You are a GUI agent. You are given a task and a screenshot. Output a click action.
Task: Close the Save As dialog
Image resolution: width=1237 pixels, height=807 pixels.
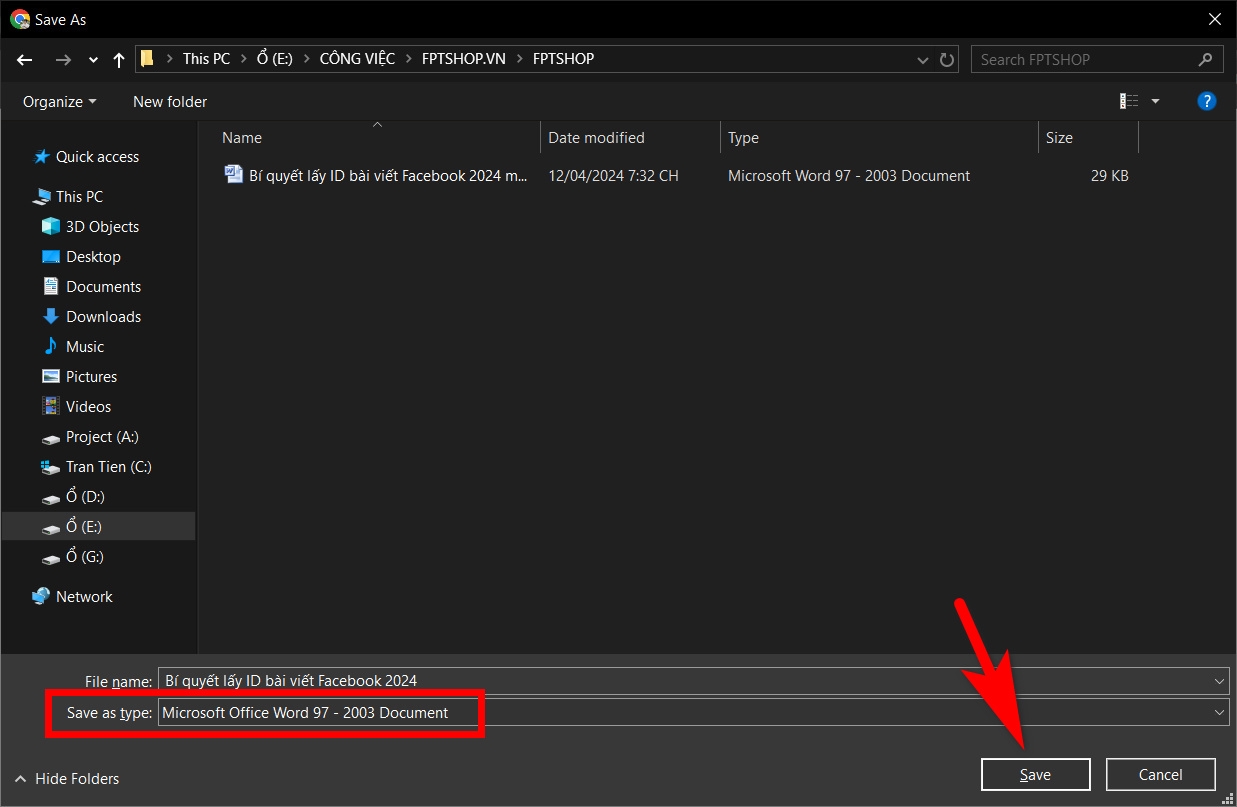coord(1215,19)
